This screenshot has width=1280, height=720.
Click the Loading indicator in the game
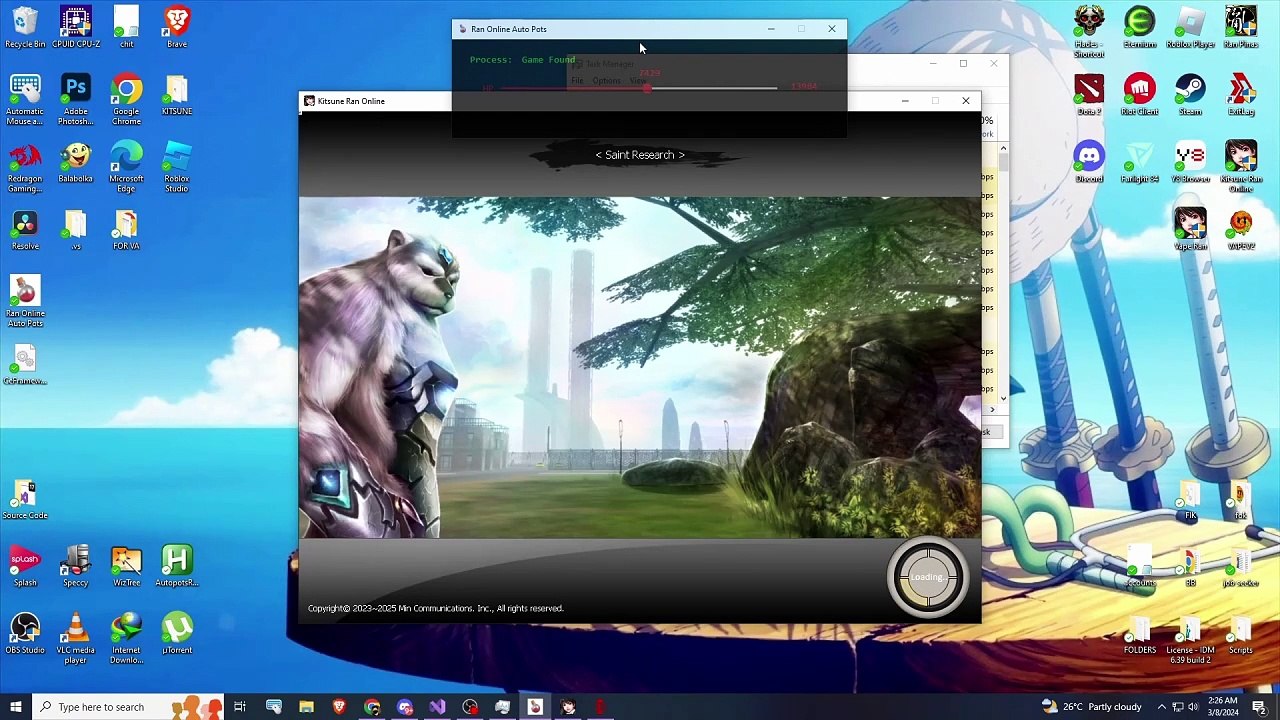[x=927, y=577]
